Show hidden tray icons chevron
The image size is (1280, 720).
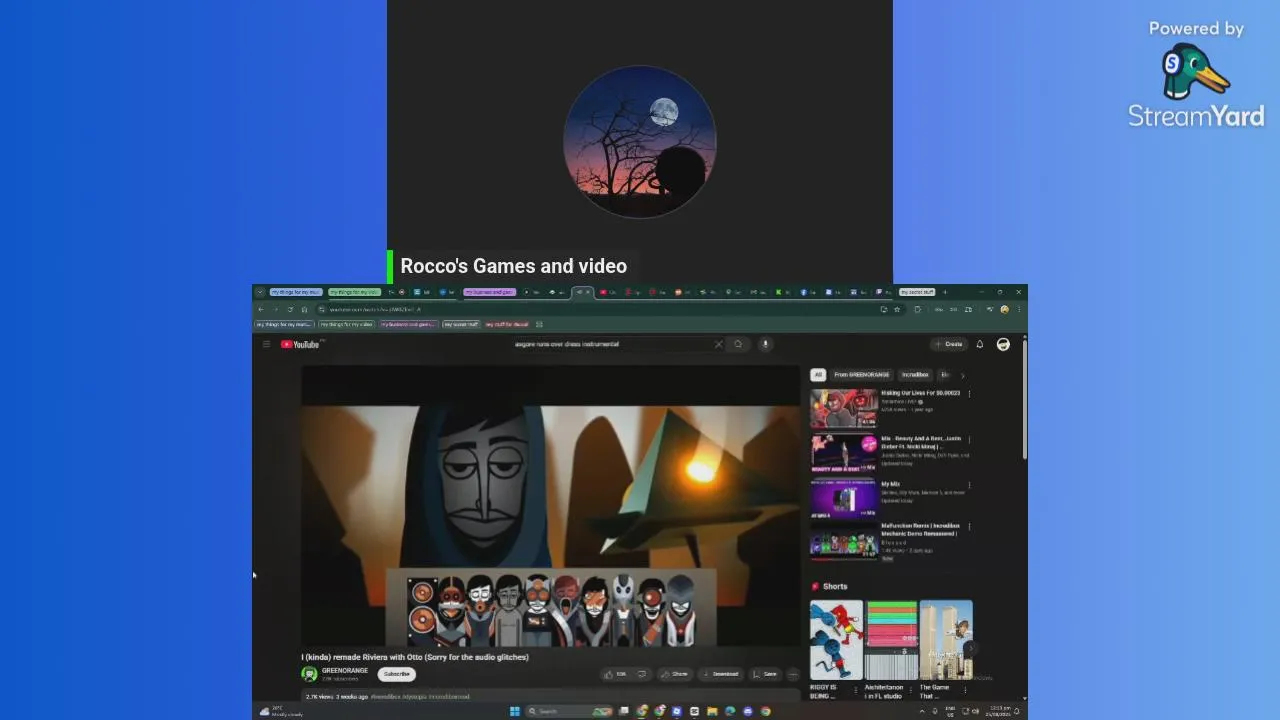(x=922, y=711)
